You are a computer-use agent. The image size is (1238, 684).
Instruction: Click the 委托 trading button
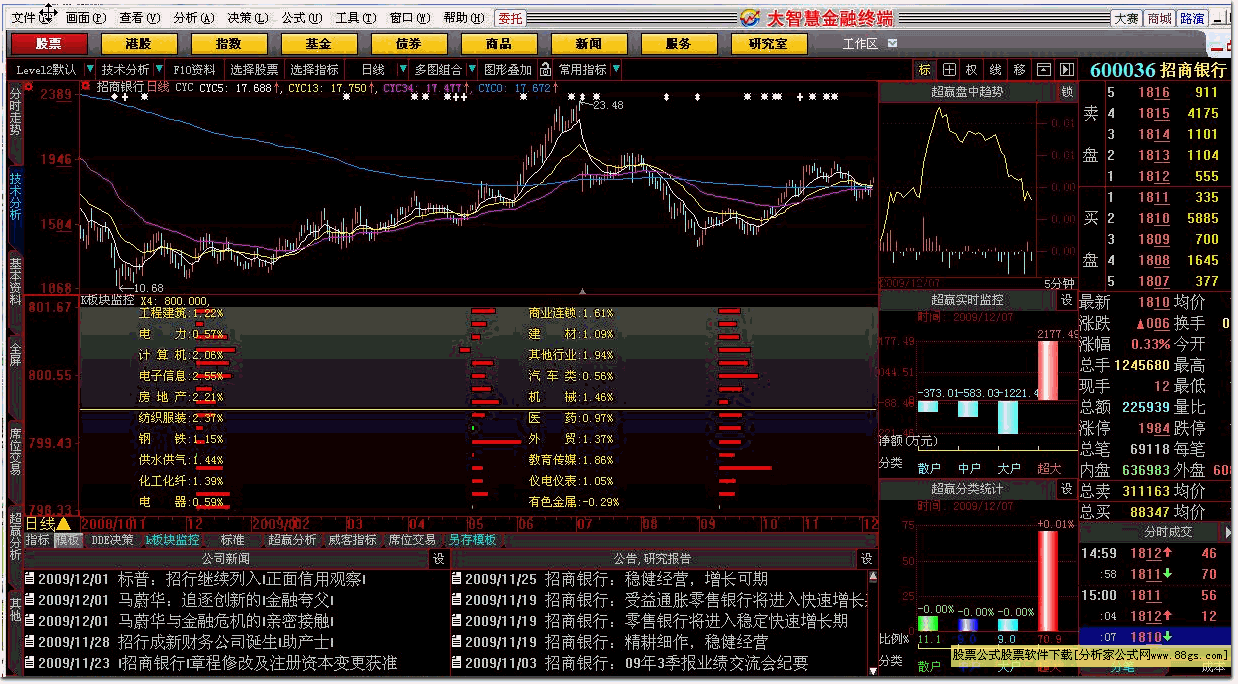510,18
